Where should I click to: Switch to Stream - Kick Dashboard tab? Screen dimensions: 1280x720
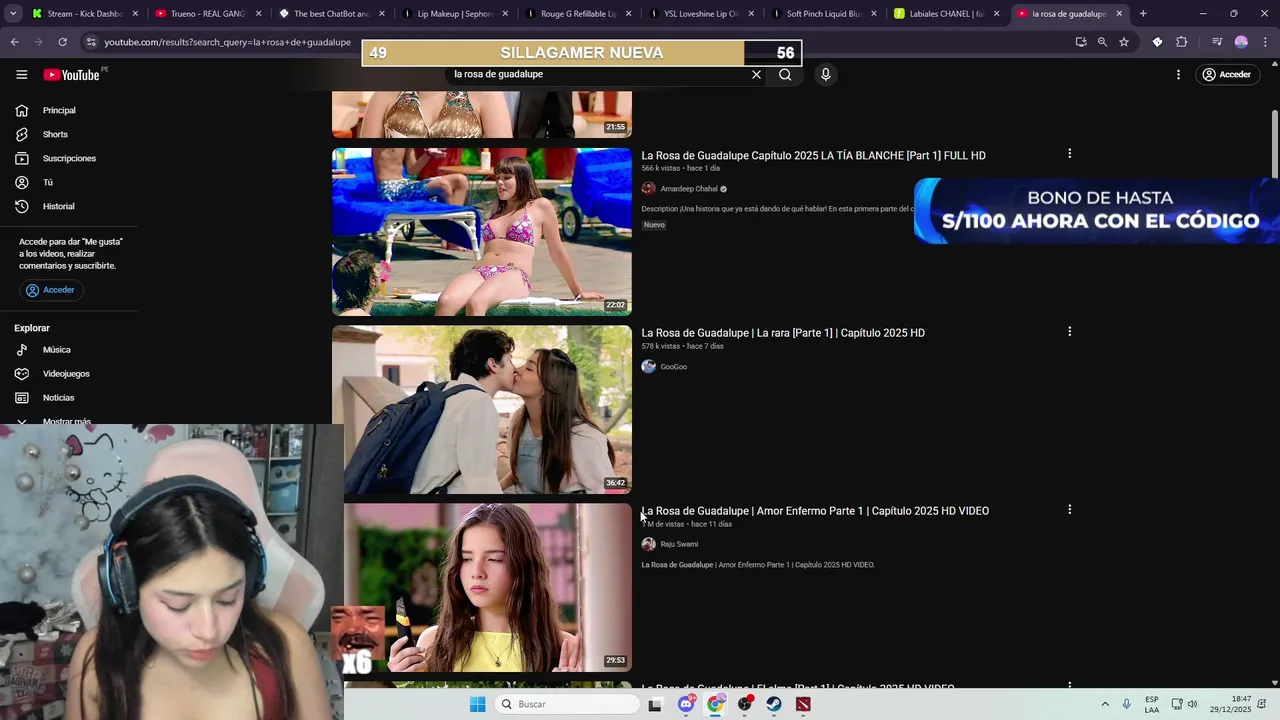pyautogui.click(x=85, y=14)
